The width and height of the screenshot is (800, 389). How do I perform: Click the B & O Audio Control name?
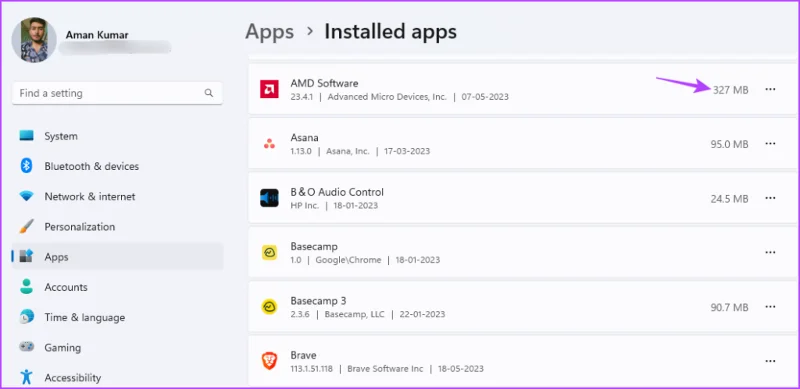pos(337,192)
